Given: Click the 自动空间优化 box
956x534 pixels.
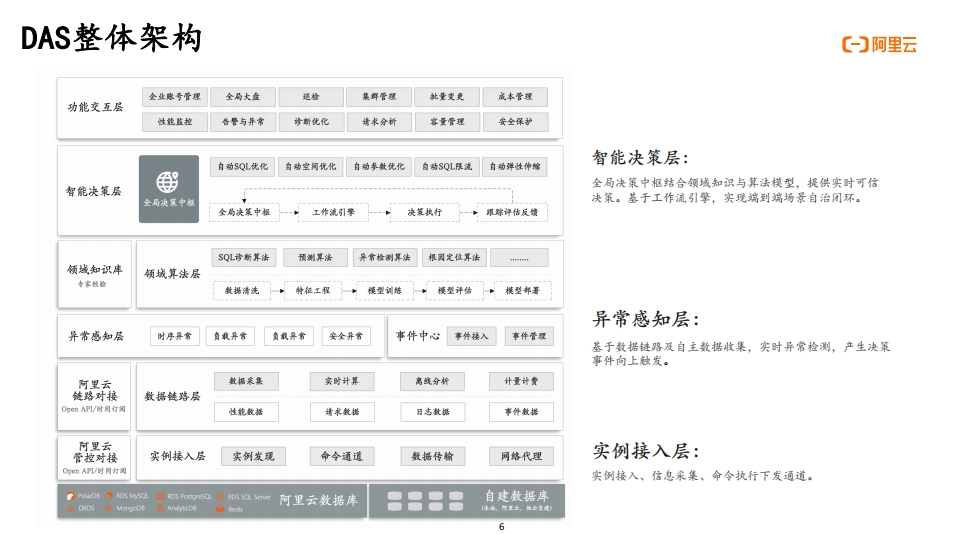Looking at the screenshot, I should (311, 166).
